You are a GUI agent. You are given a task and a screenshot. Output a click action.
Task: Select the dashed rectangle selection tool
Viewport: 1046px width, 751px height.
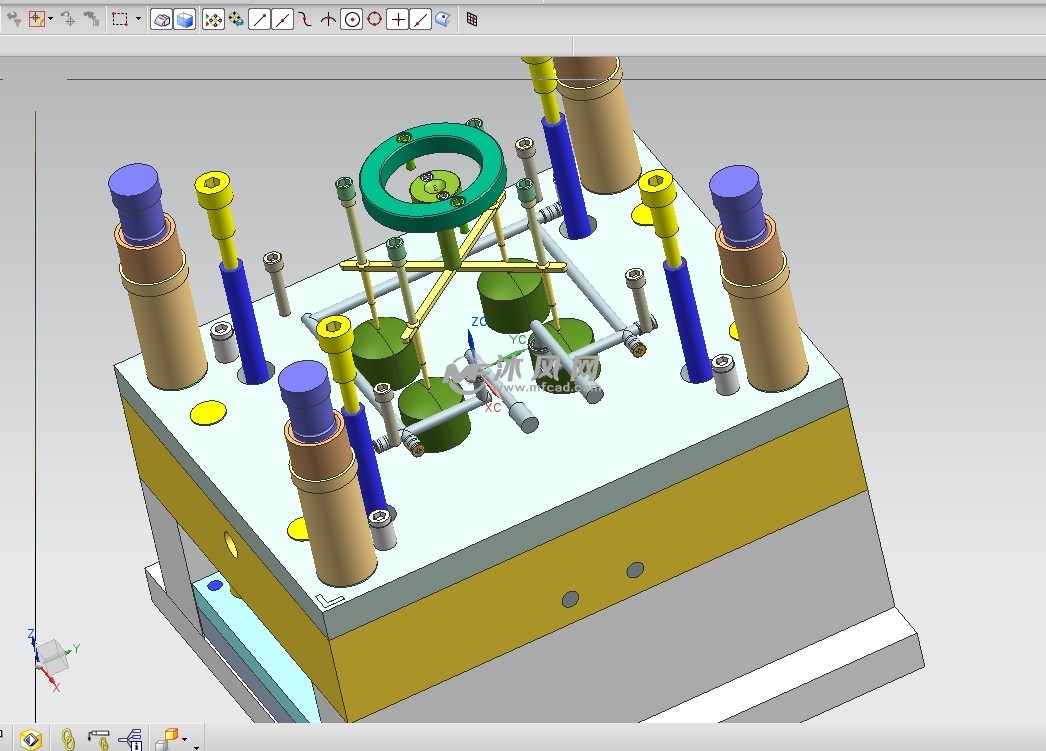click(x=120, y=19)
